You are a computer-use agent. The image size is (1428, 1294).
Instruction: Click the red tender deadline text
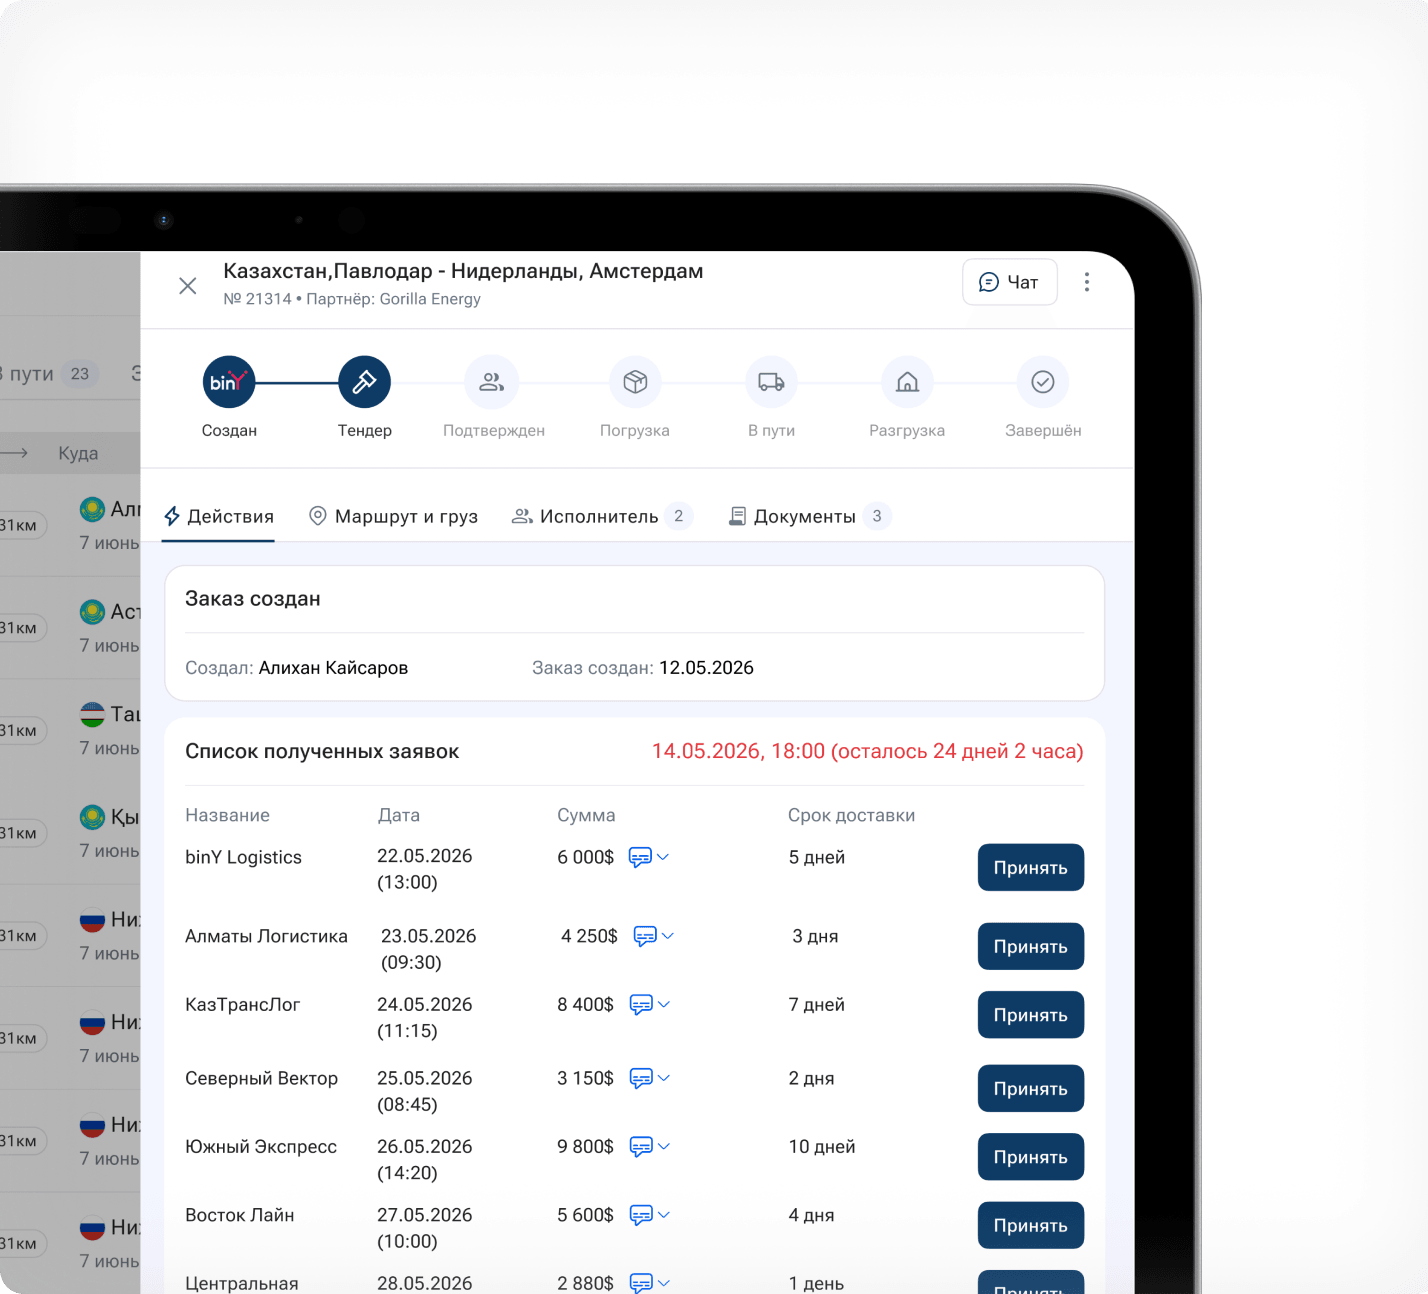point(868,751)
